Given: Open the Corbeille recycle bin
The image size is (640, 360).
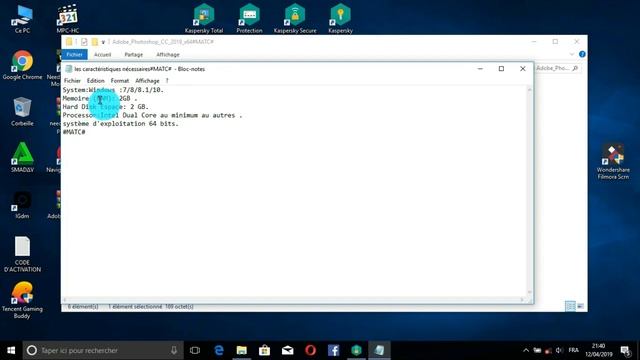Looking at the screenshot, I should [22, 111].
